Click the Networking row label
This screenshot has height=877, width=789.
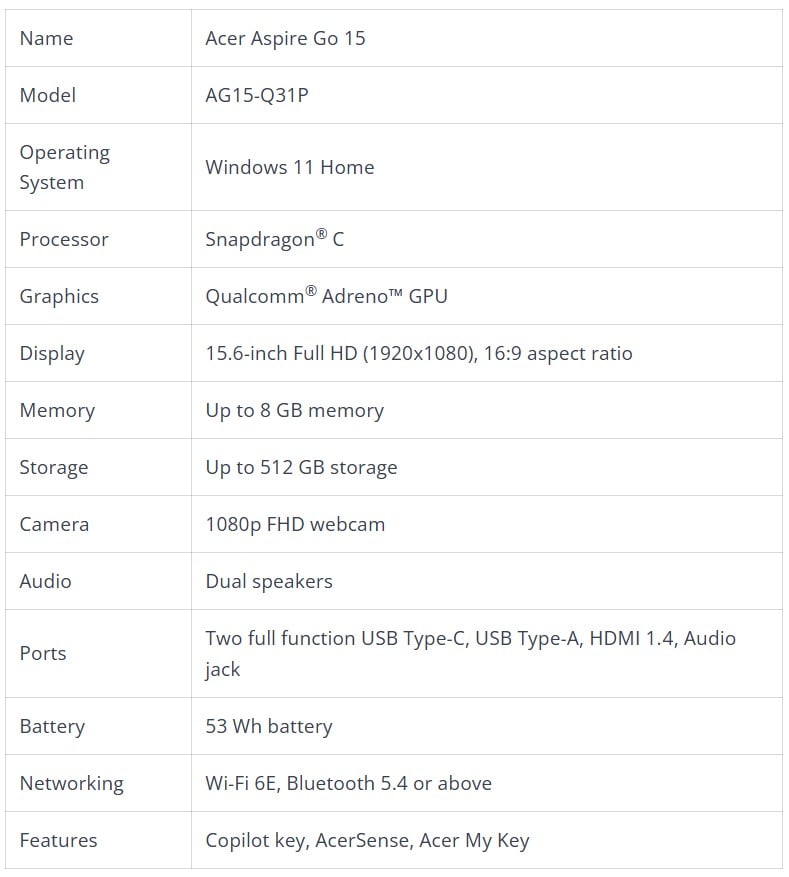[72, 784]
